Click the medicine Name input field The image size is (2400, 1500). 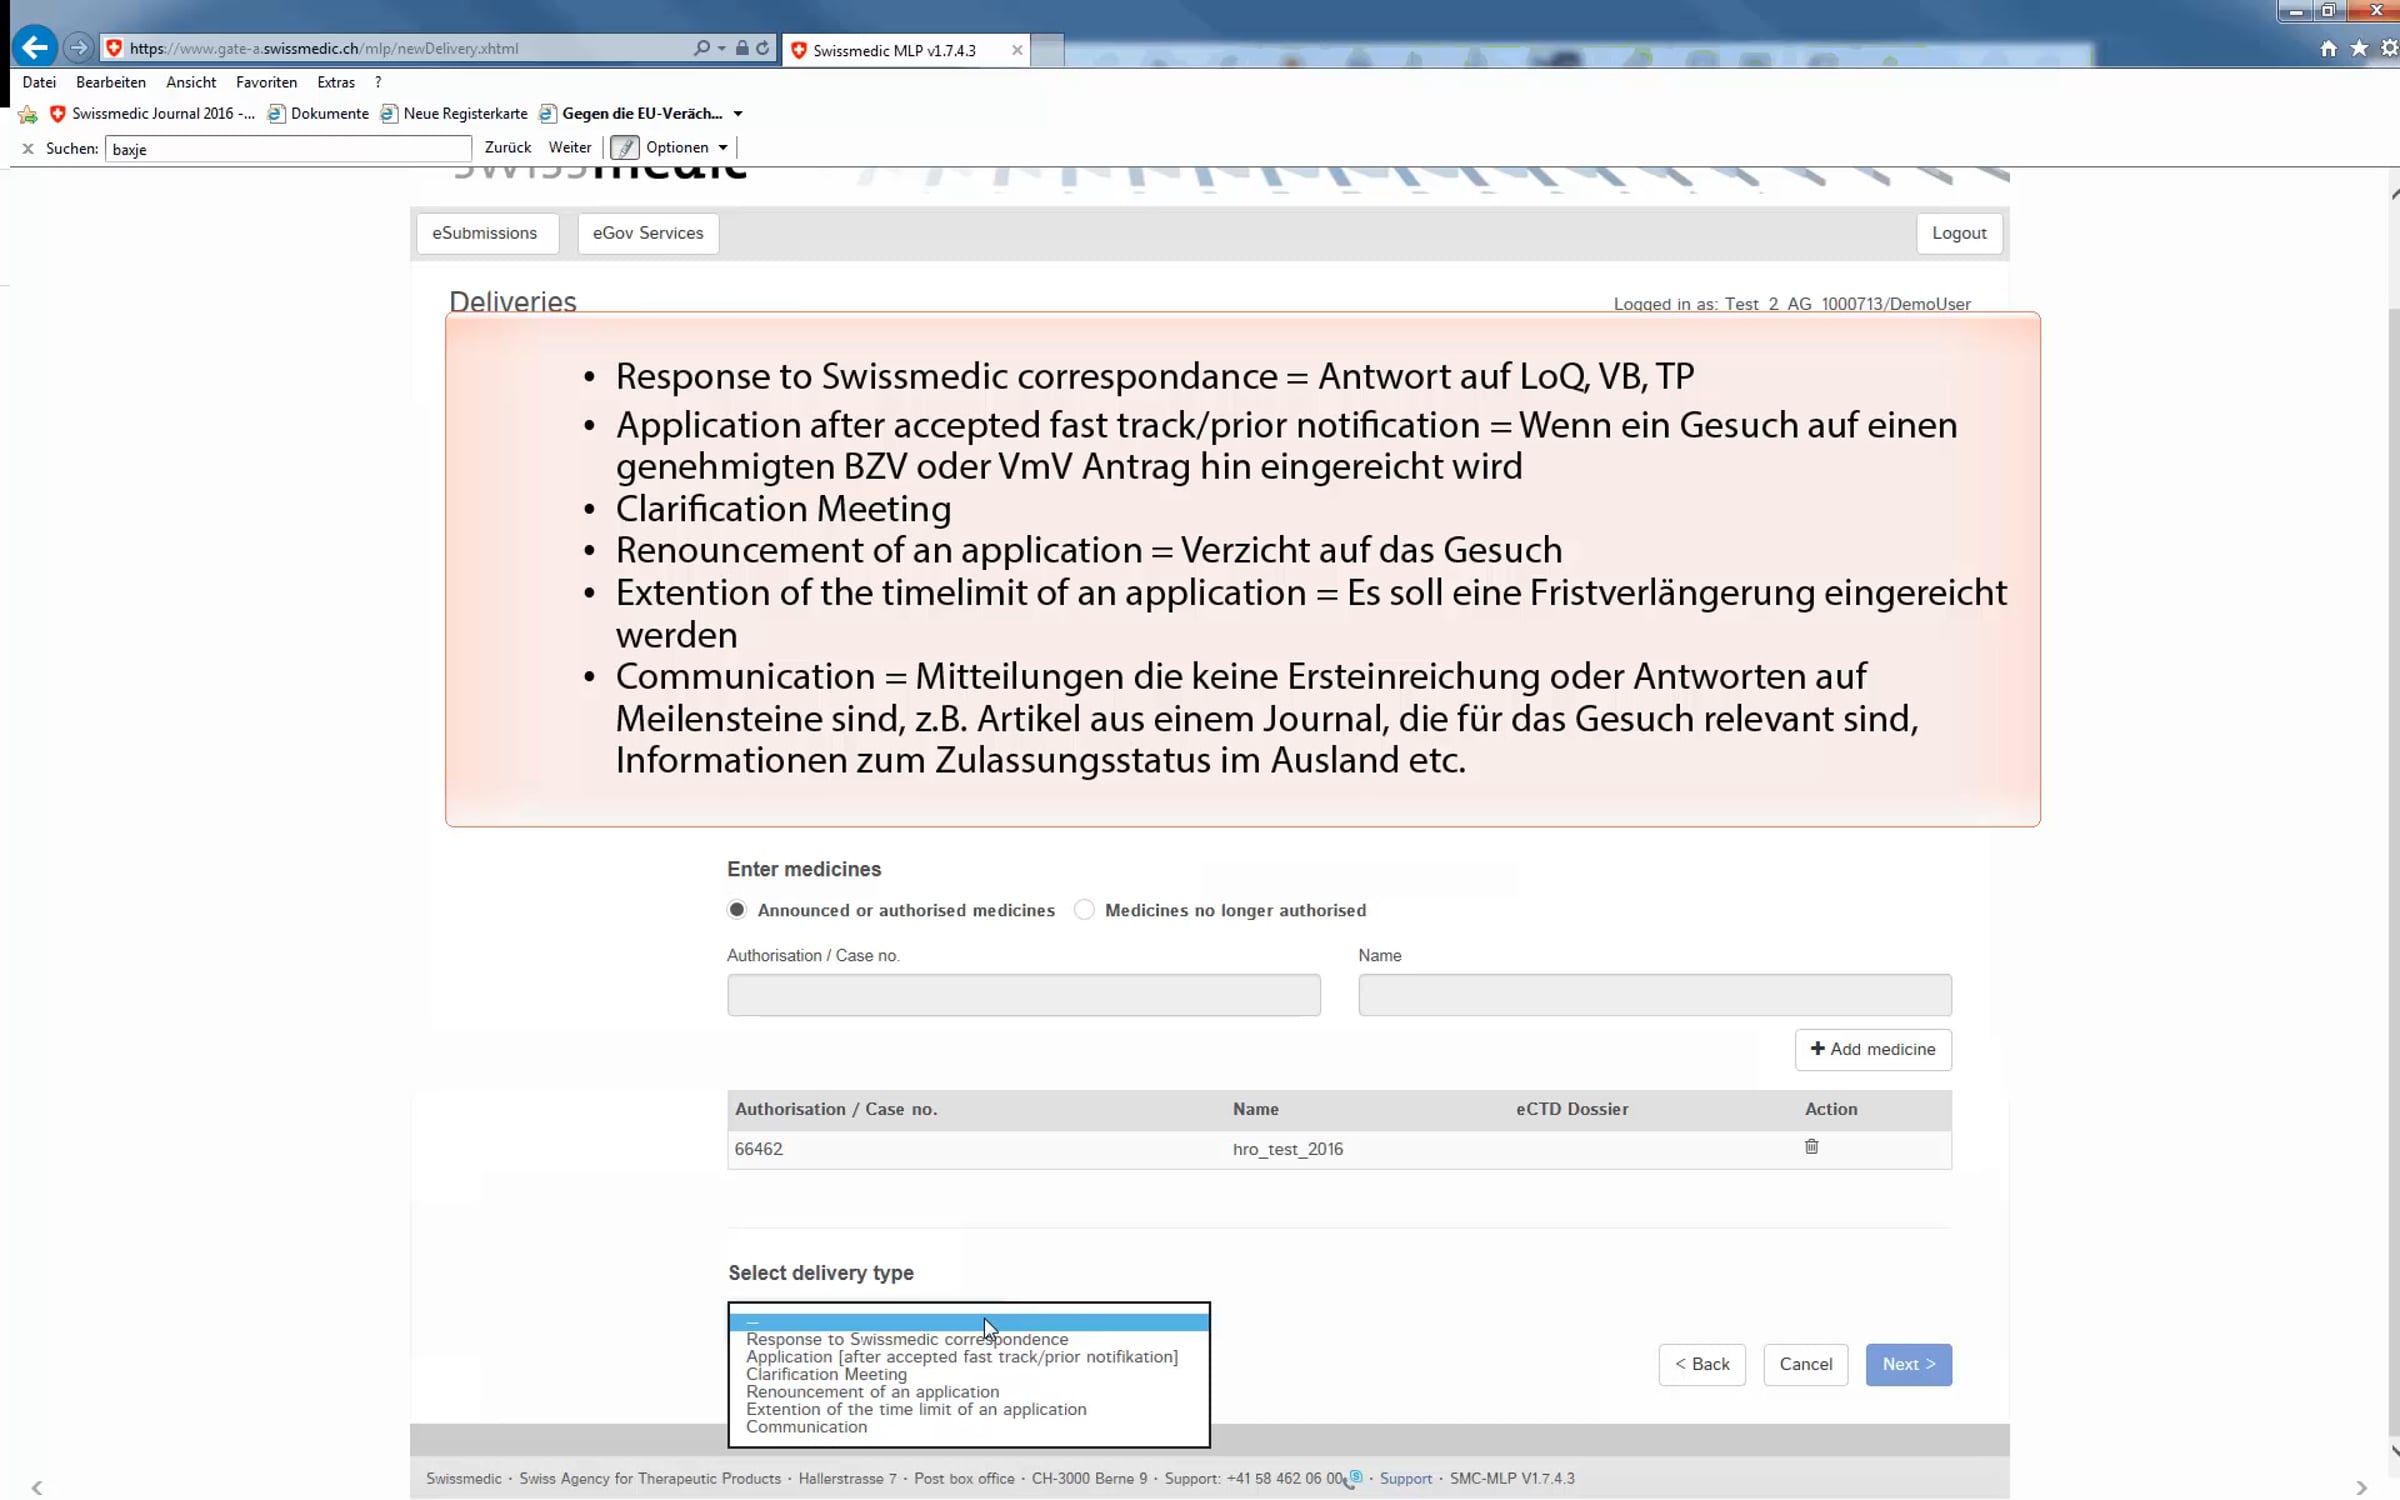click(x=1655, y=995)
